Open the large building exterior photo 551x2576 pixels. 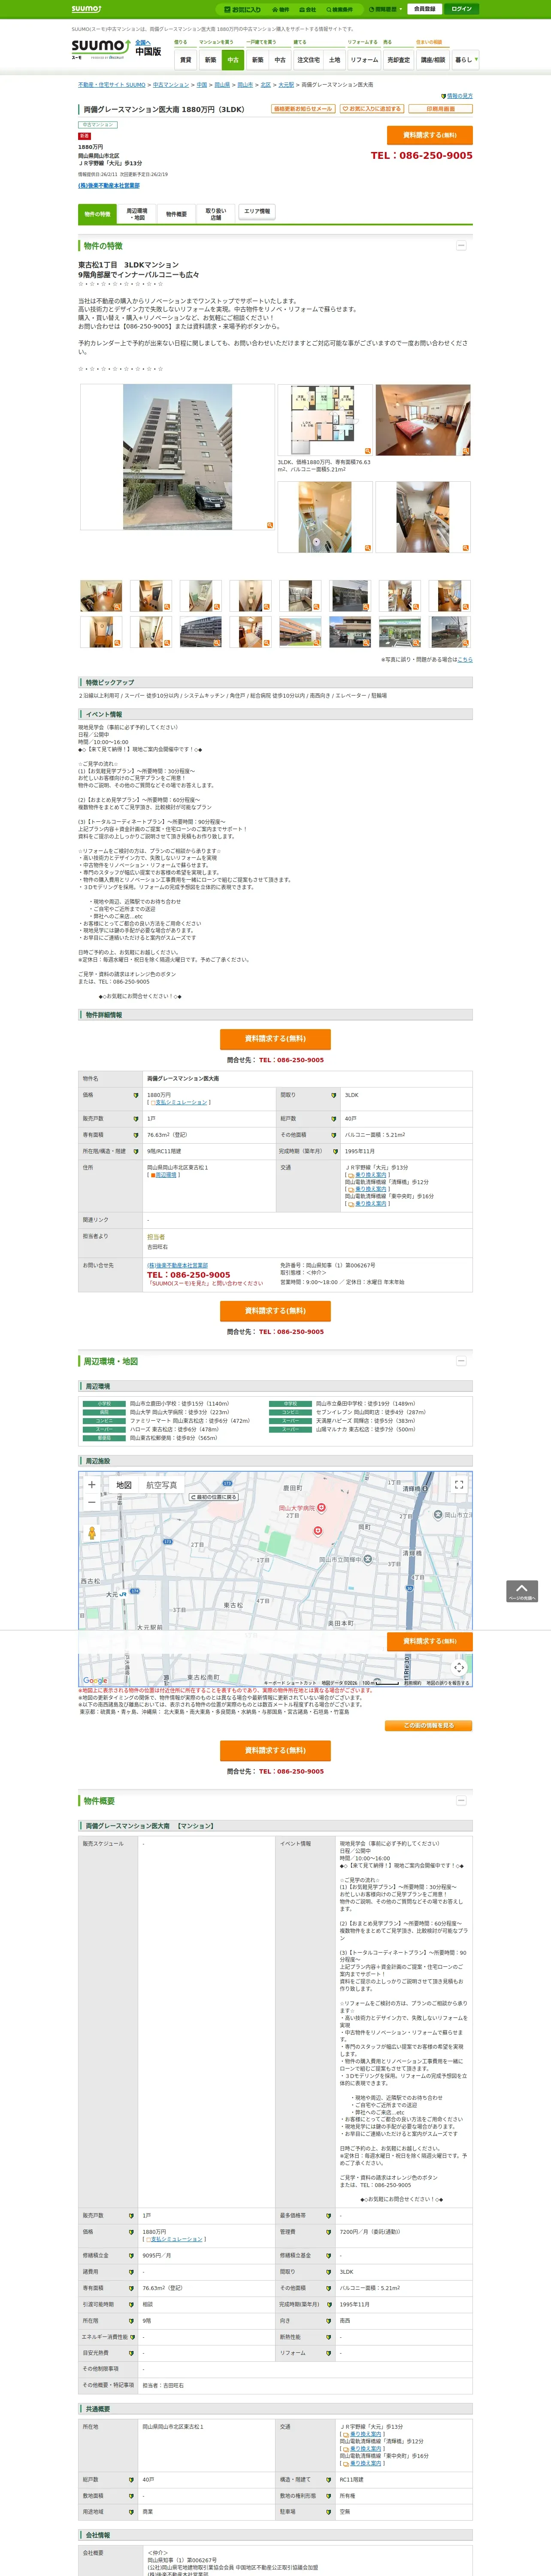pos(177,457)
